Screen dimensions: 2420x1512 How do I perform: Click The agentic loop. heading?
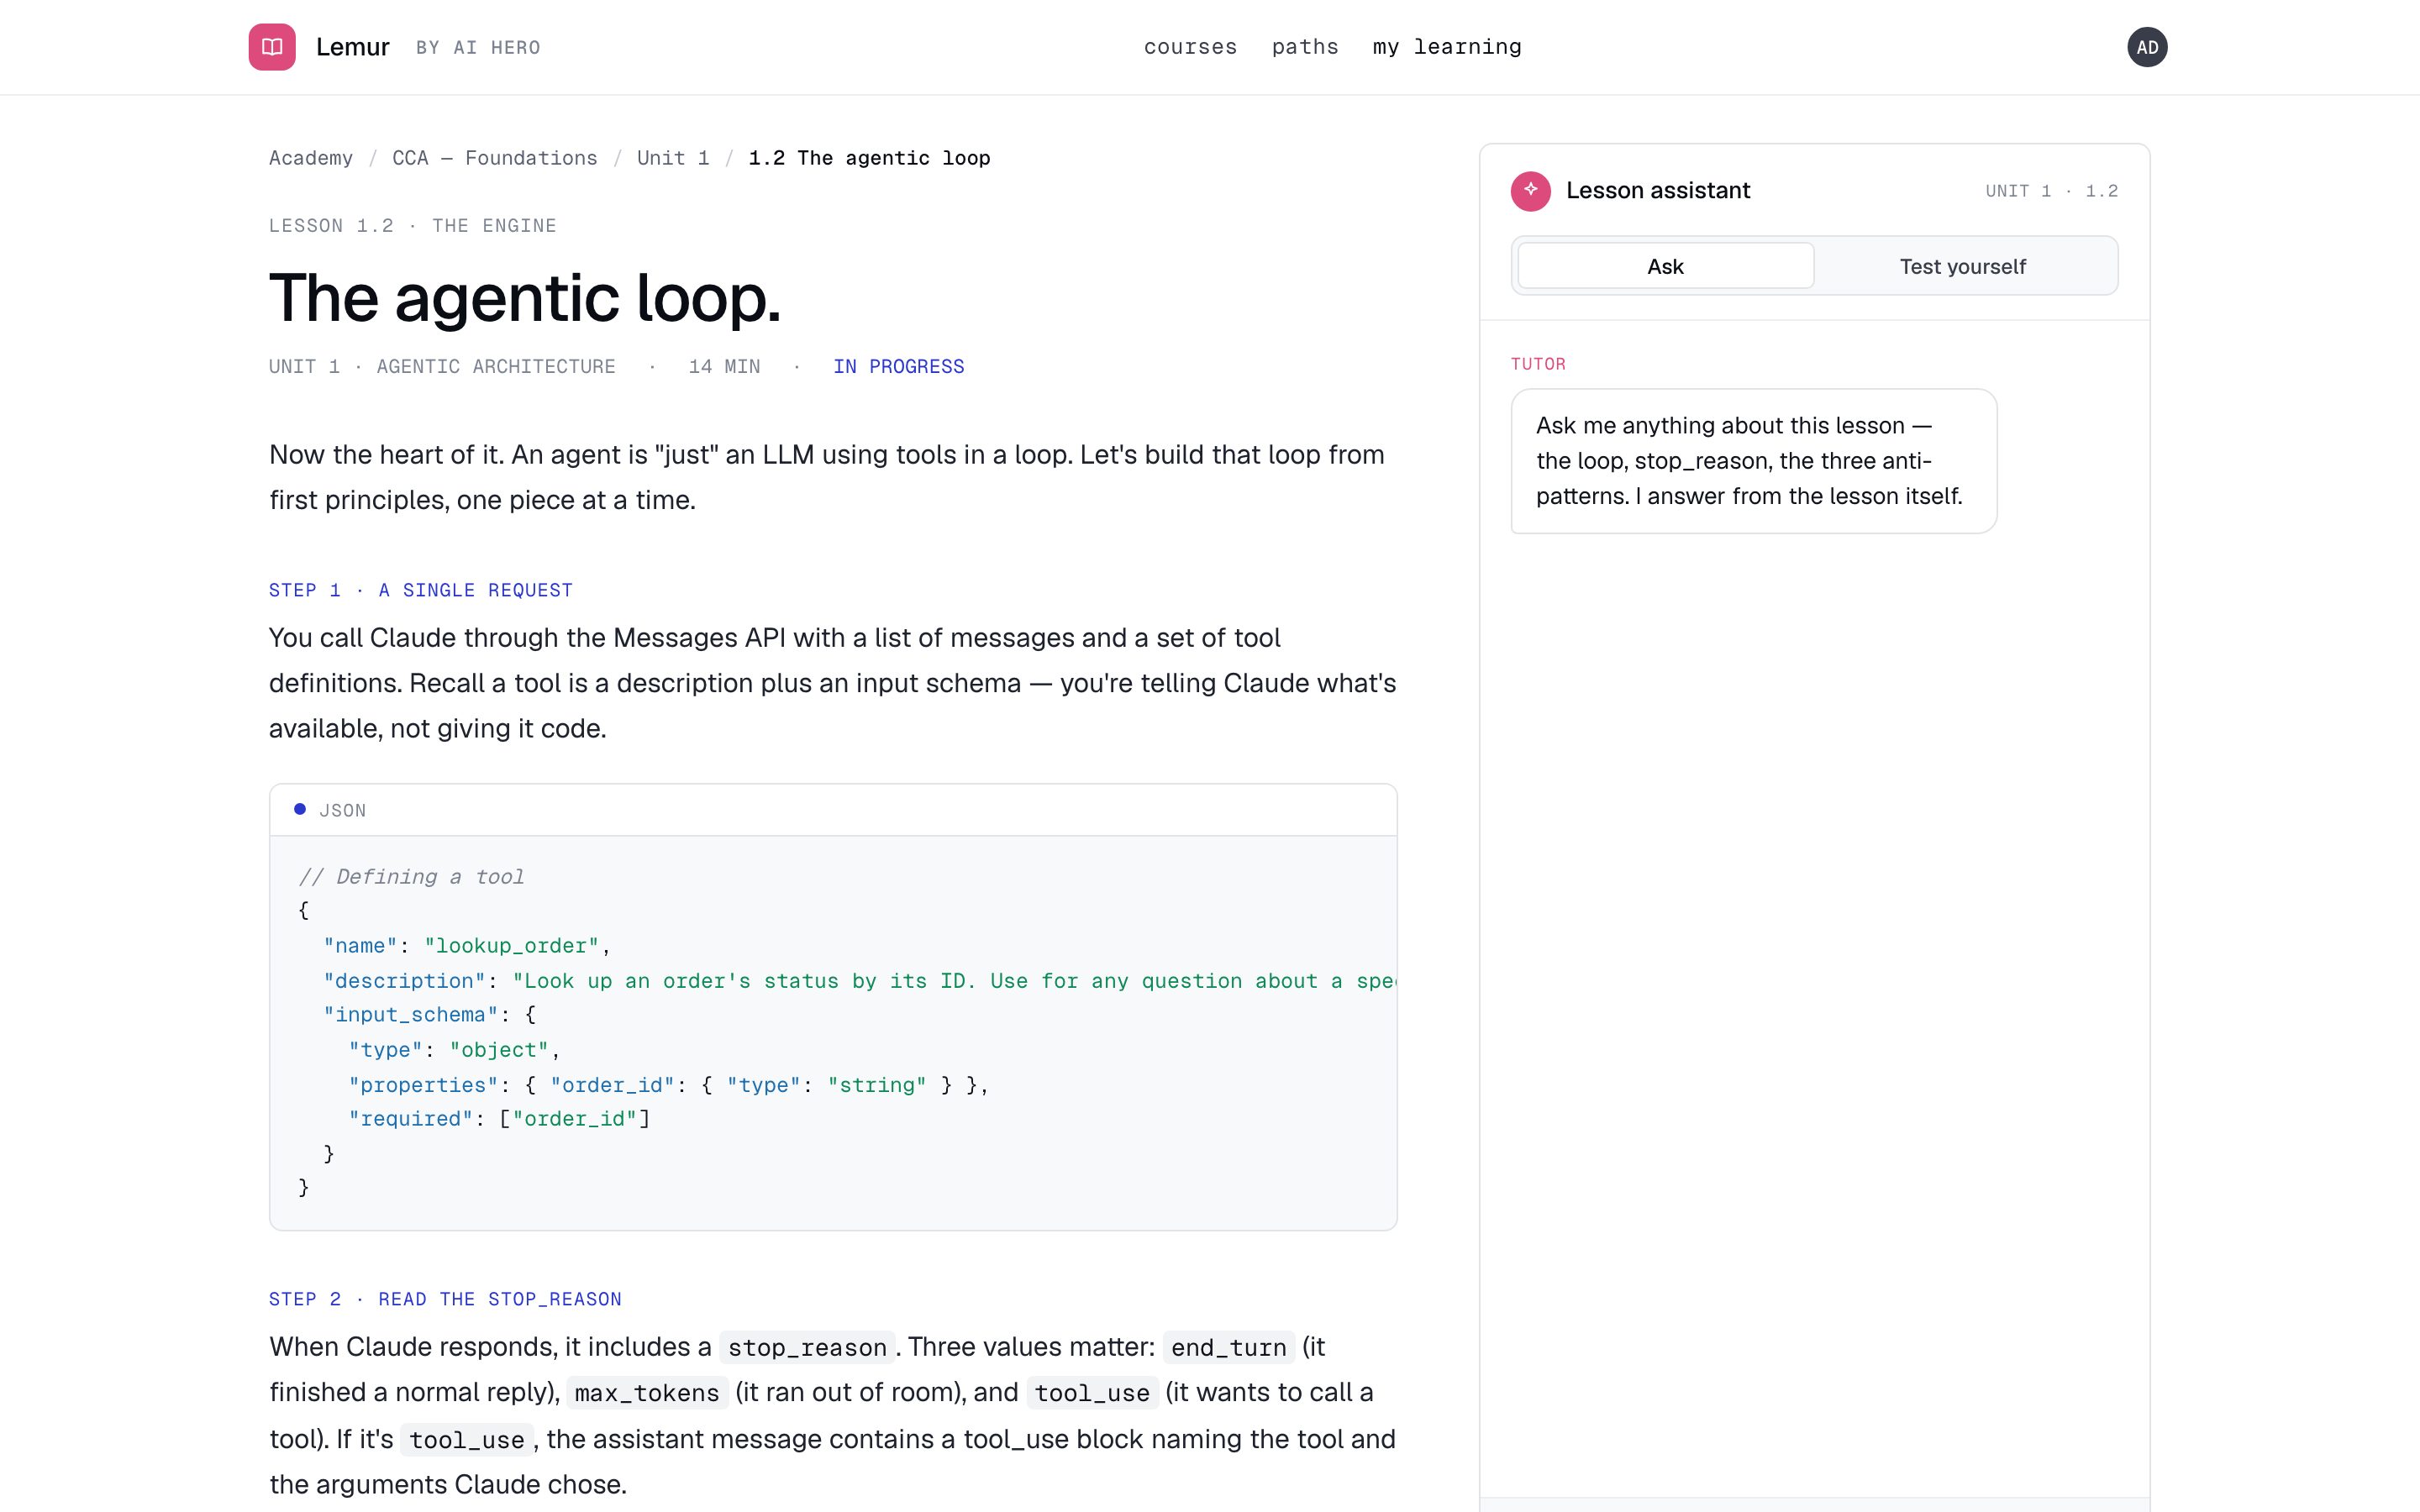pyautogui.click(x=525, y=298)
